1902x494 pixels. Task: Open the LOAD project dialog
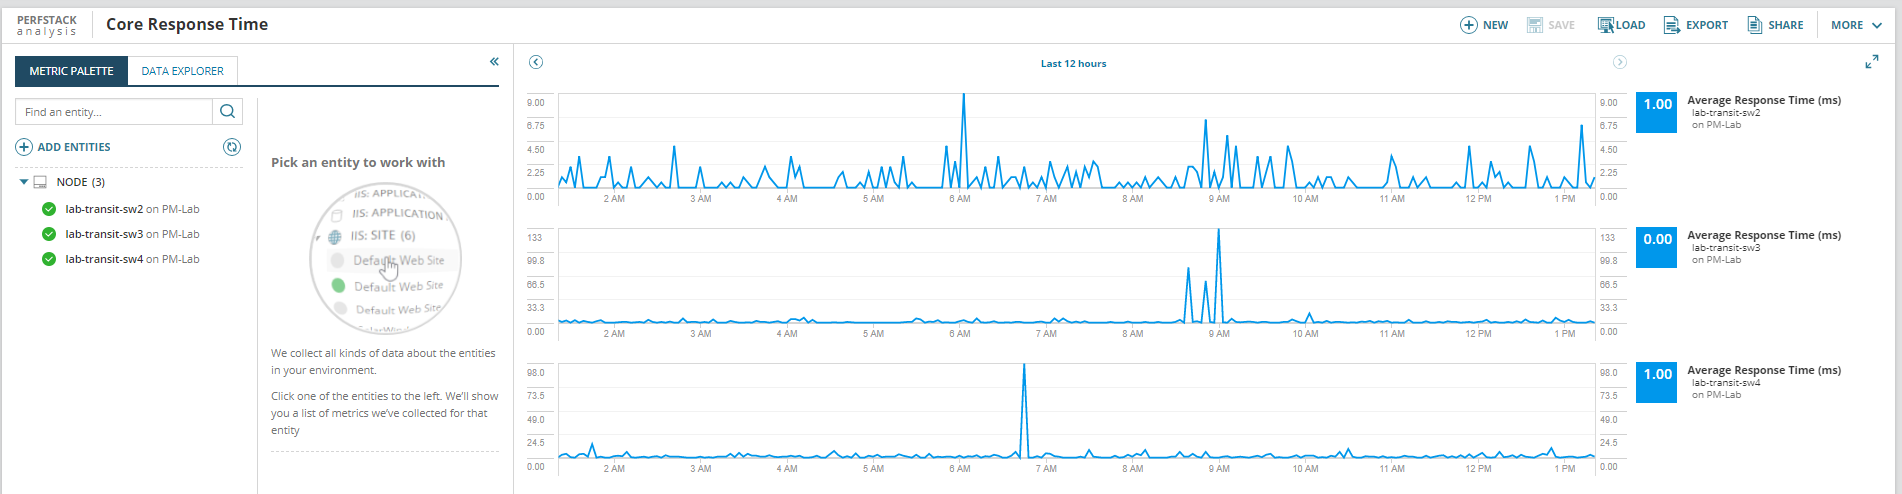tap(1621, 25)
